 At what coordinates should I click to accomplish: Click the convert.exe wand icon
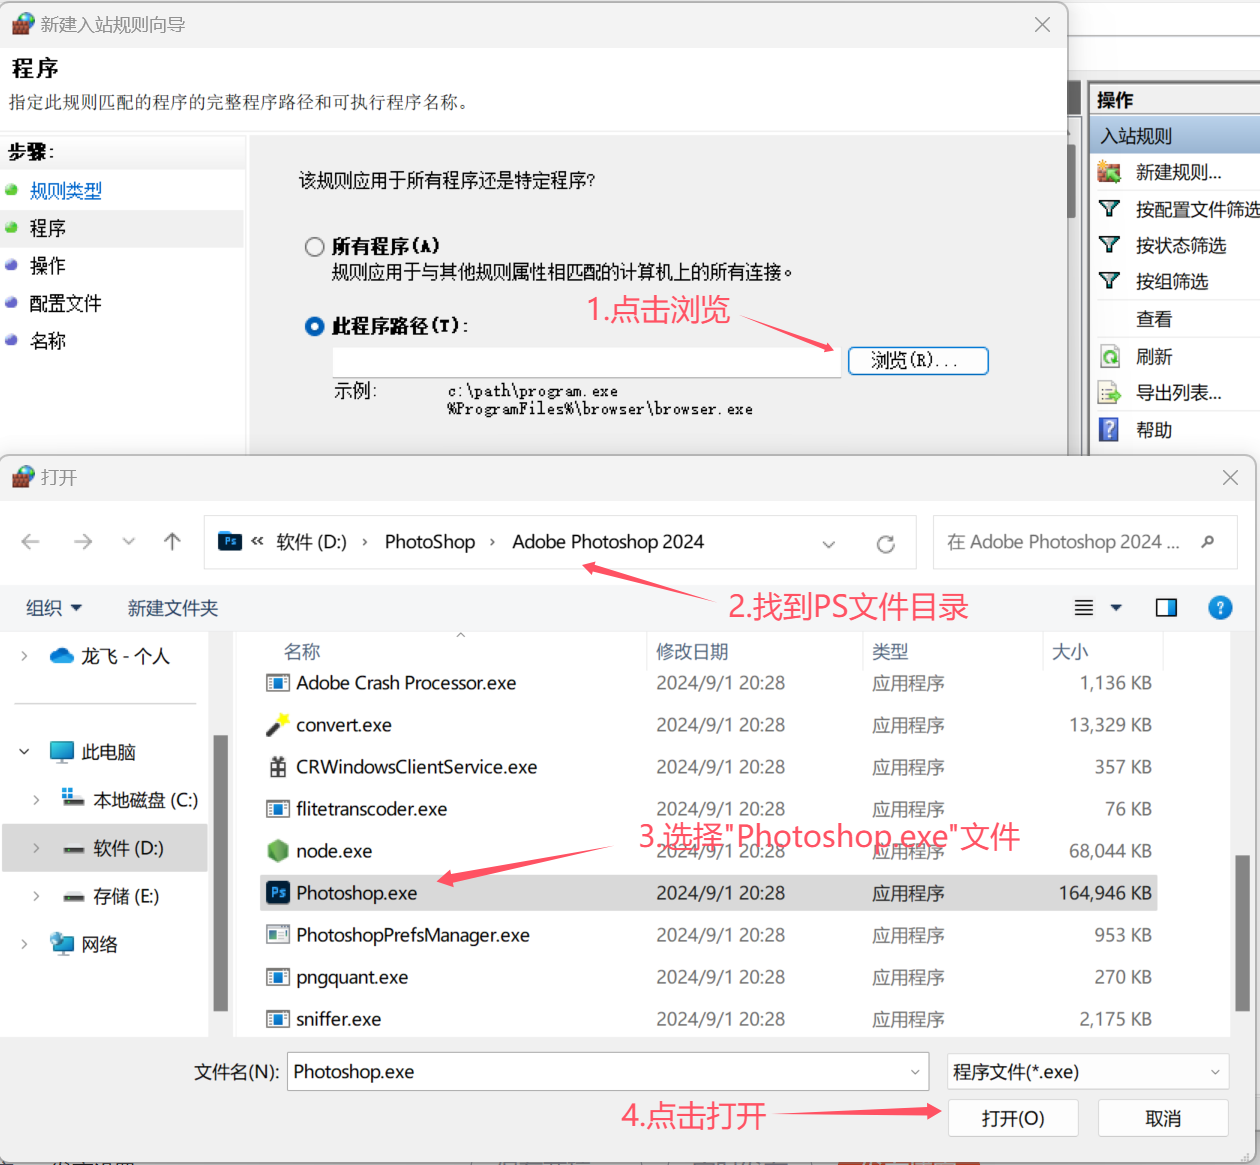click(278, 724)
